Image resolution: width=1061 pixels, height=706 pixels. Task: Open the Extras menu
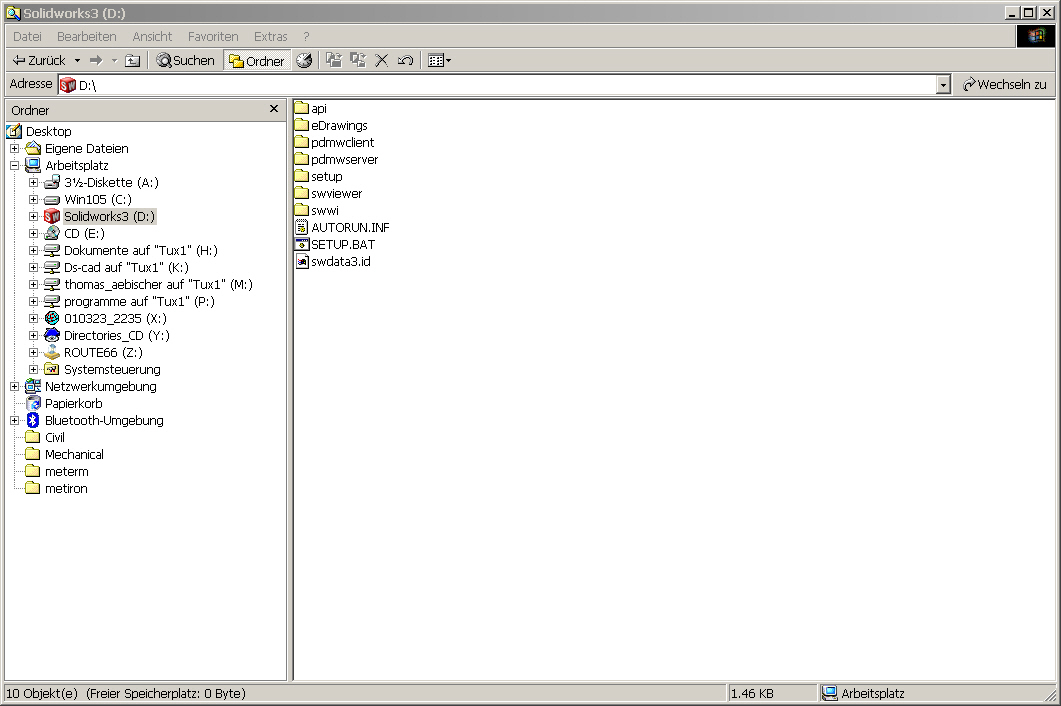pos(270,36)
